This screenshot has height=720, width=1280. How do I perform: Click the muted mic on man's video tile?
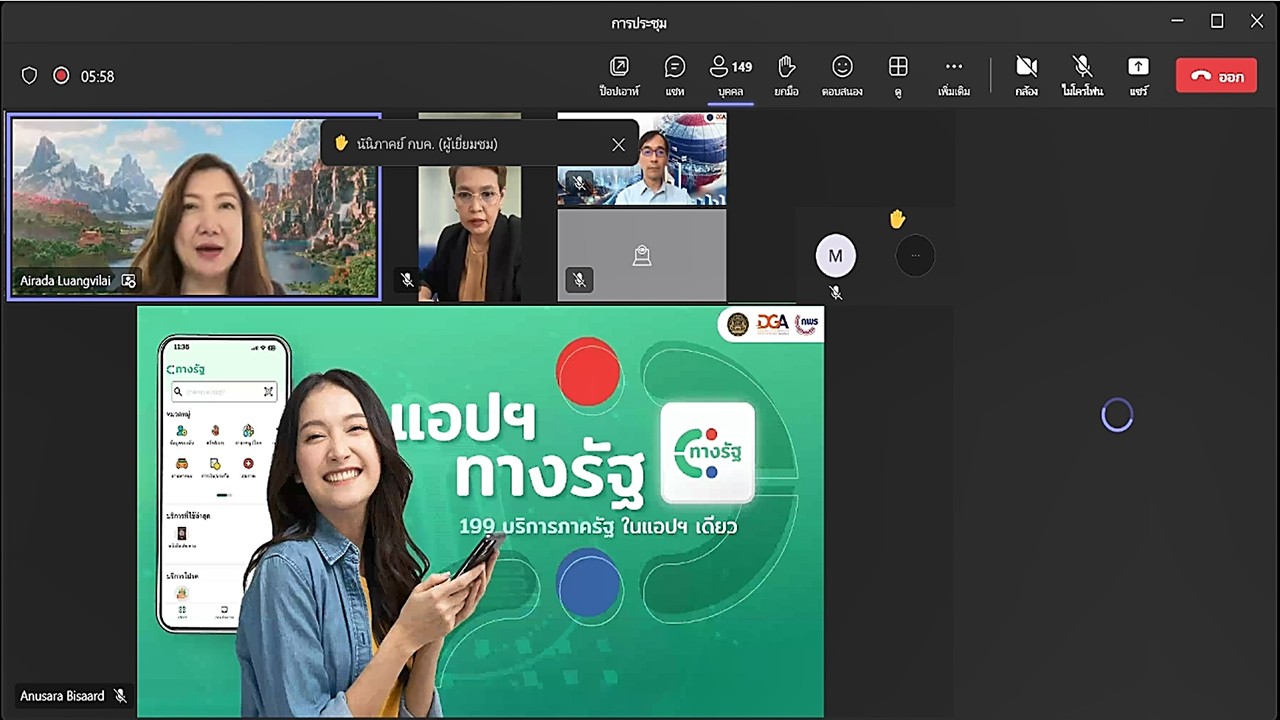pos(579,184)
